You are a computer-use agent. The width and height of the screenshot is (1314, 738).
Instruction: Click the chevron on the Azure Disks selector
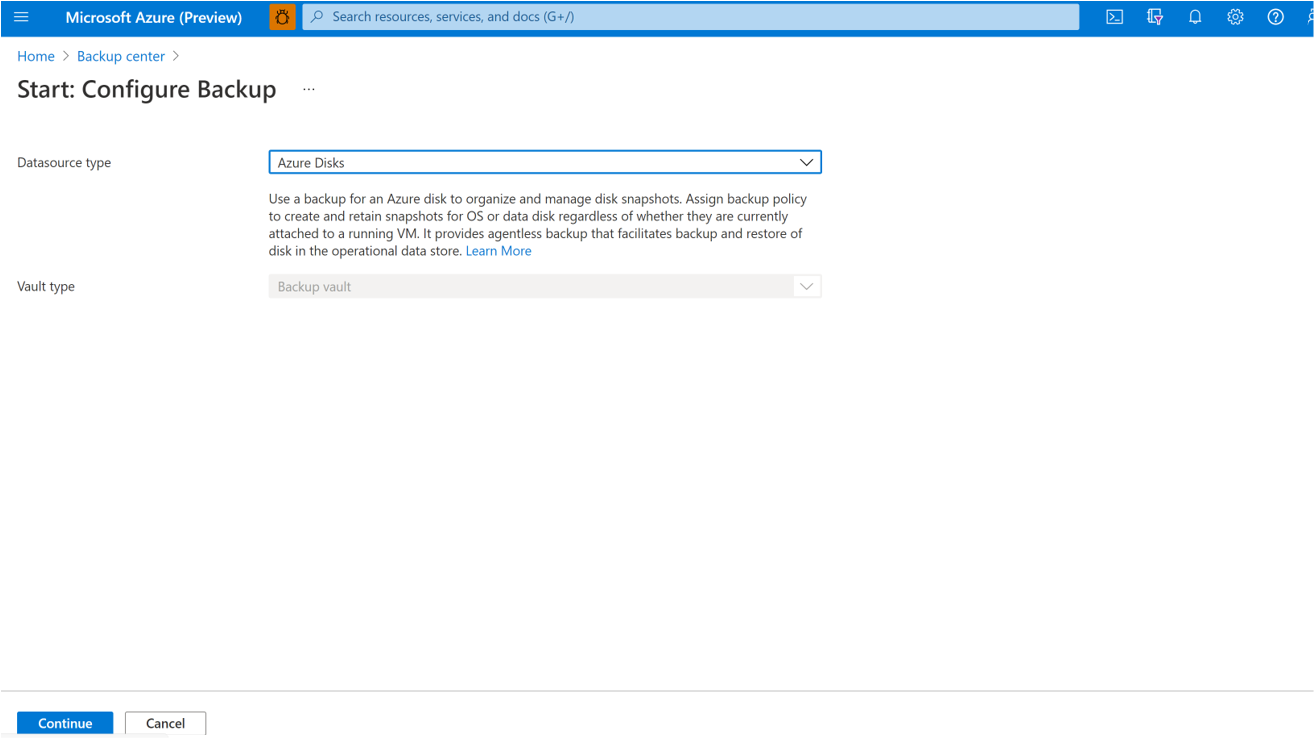(806, 161)
